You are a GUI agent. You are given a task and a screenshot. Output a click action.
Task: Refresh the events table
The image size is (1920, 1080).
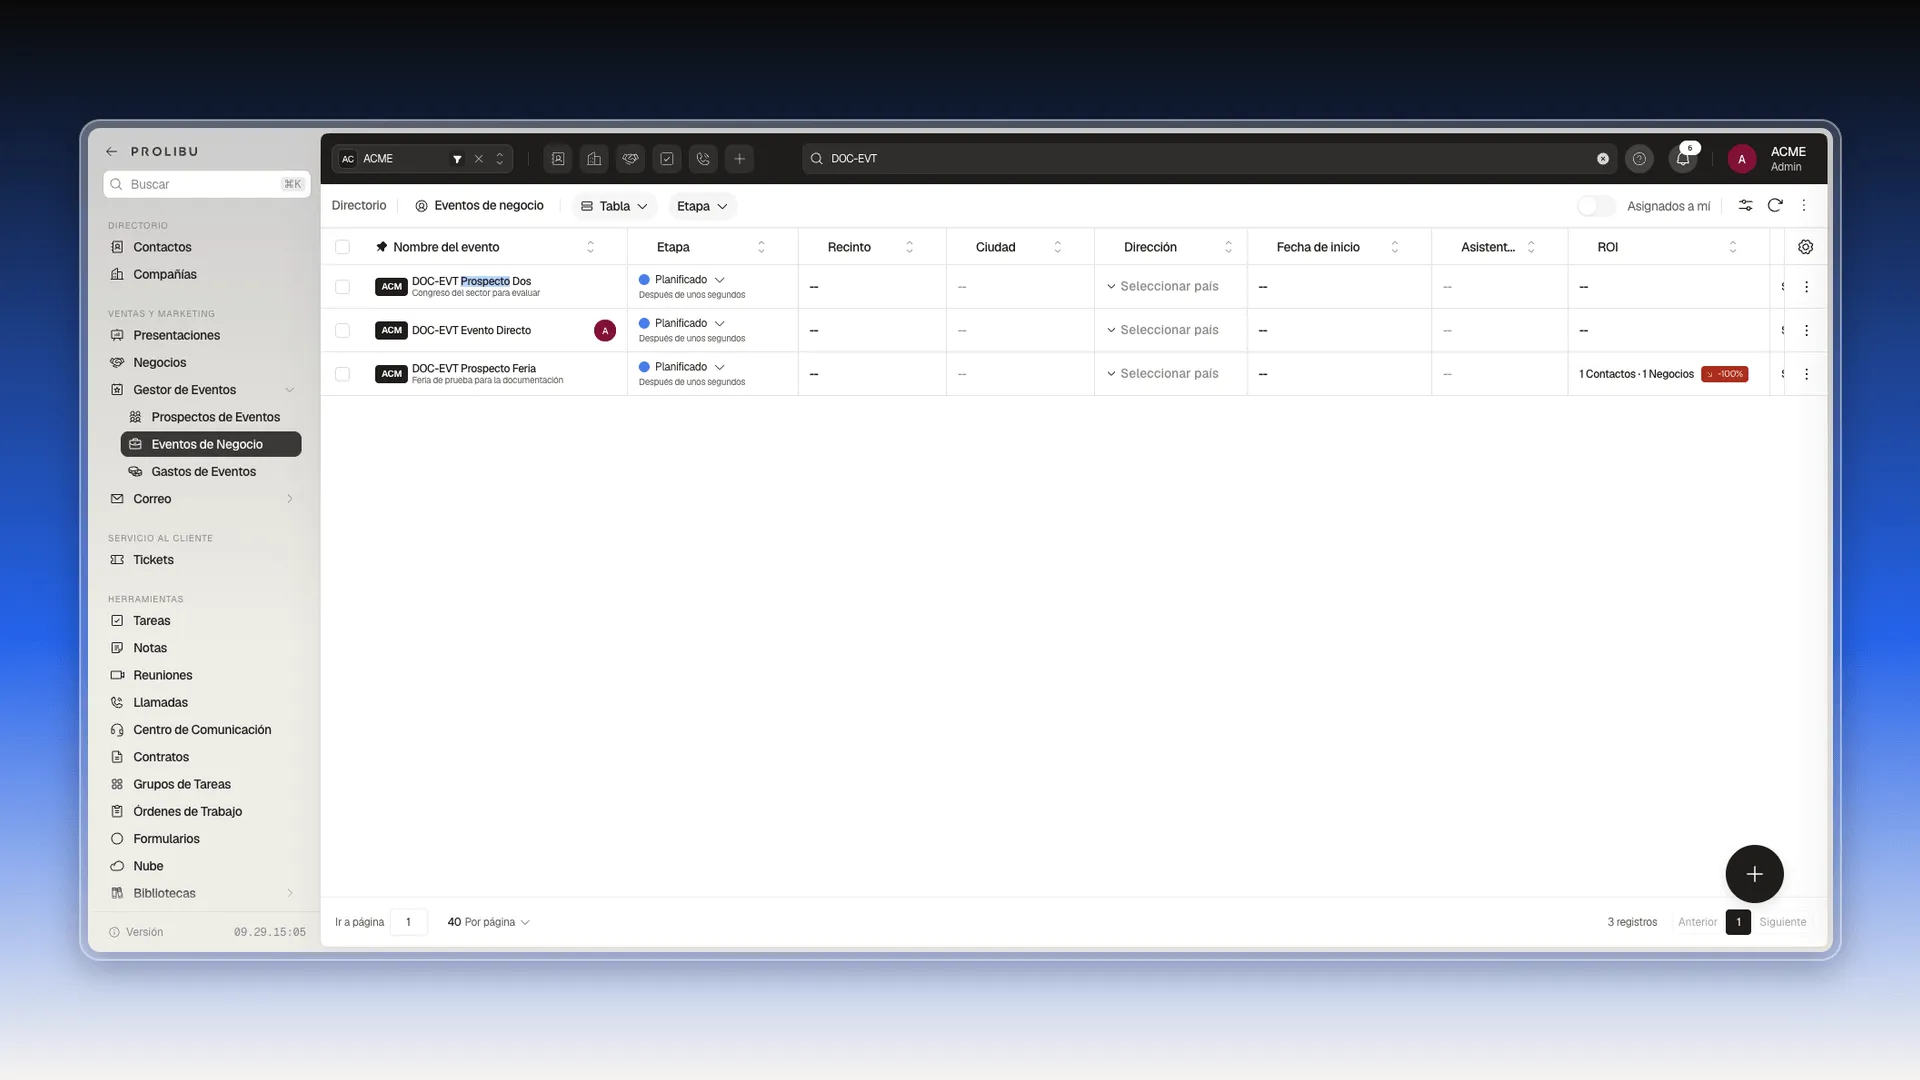click(1775, 206)
